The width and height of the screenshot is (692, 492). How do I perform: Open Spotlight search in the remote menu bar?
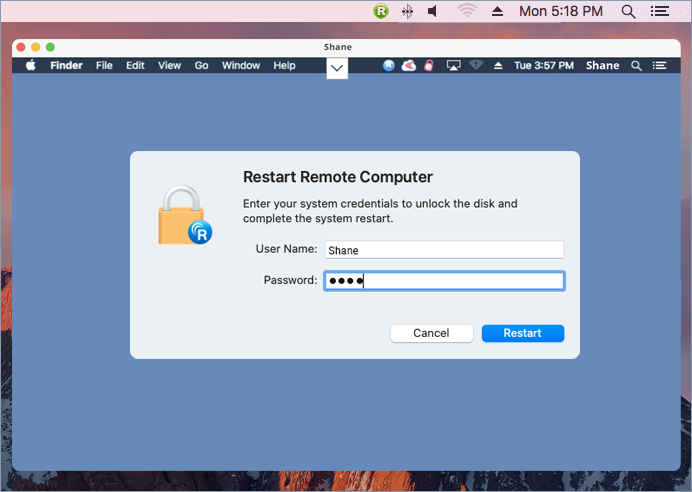(636, 66)
